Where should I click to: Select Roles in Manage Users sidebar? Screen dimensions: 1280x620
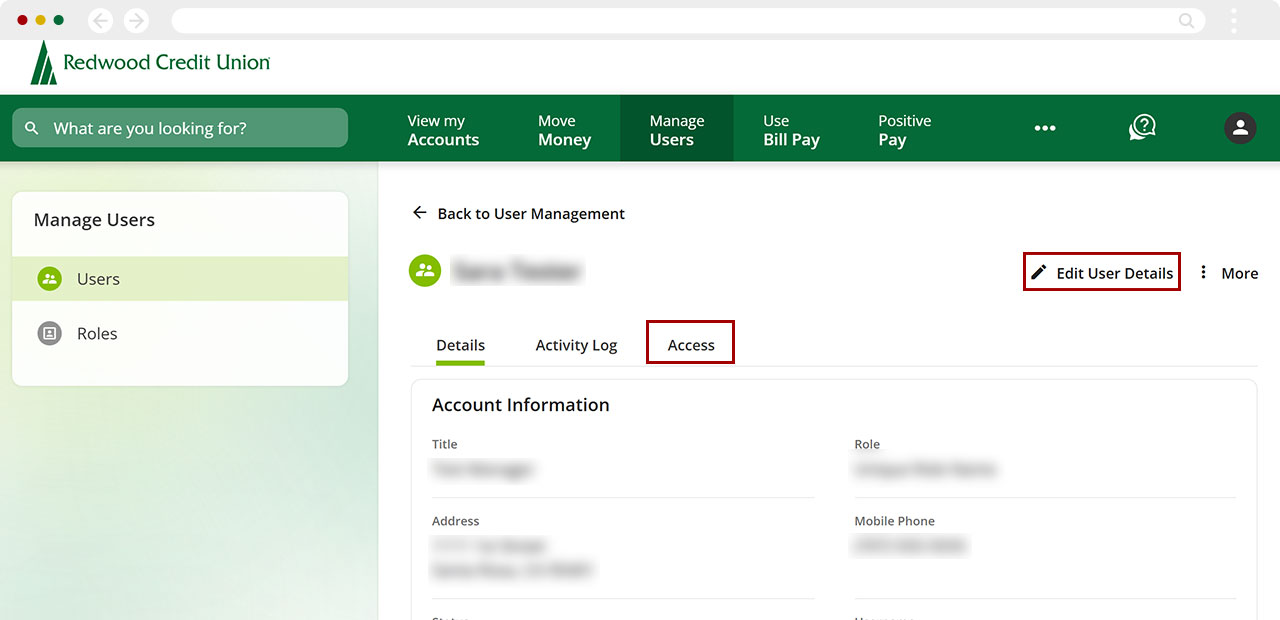pos(180,333)
